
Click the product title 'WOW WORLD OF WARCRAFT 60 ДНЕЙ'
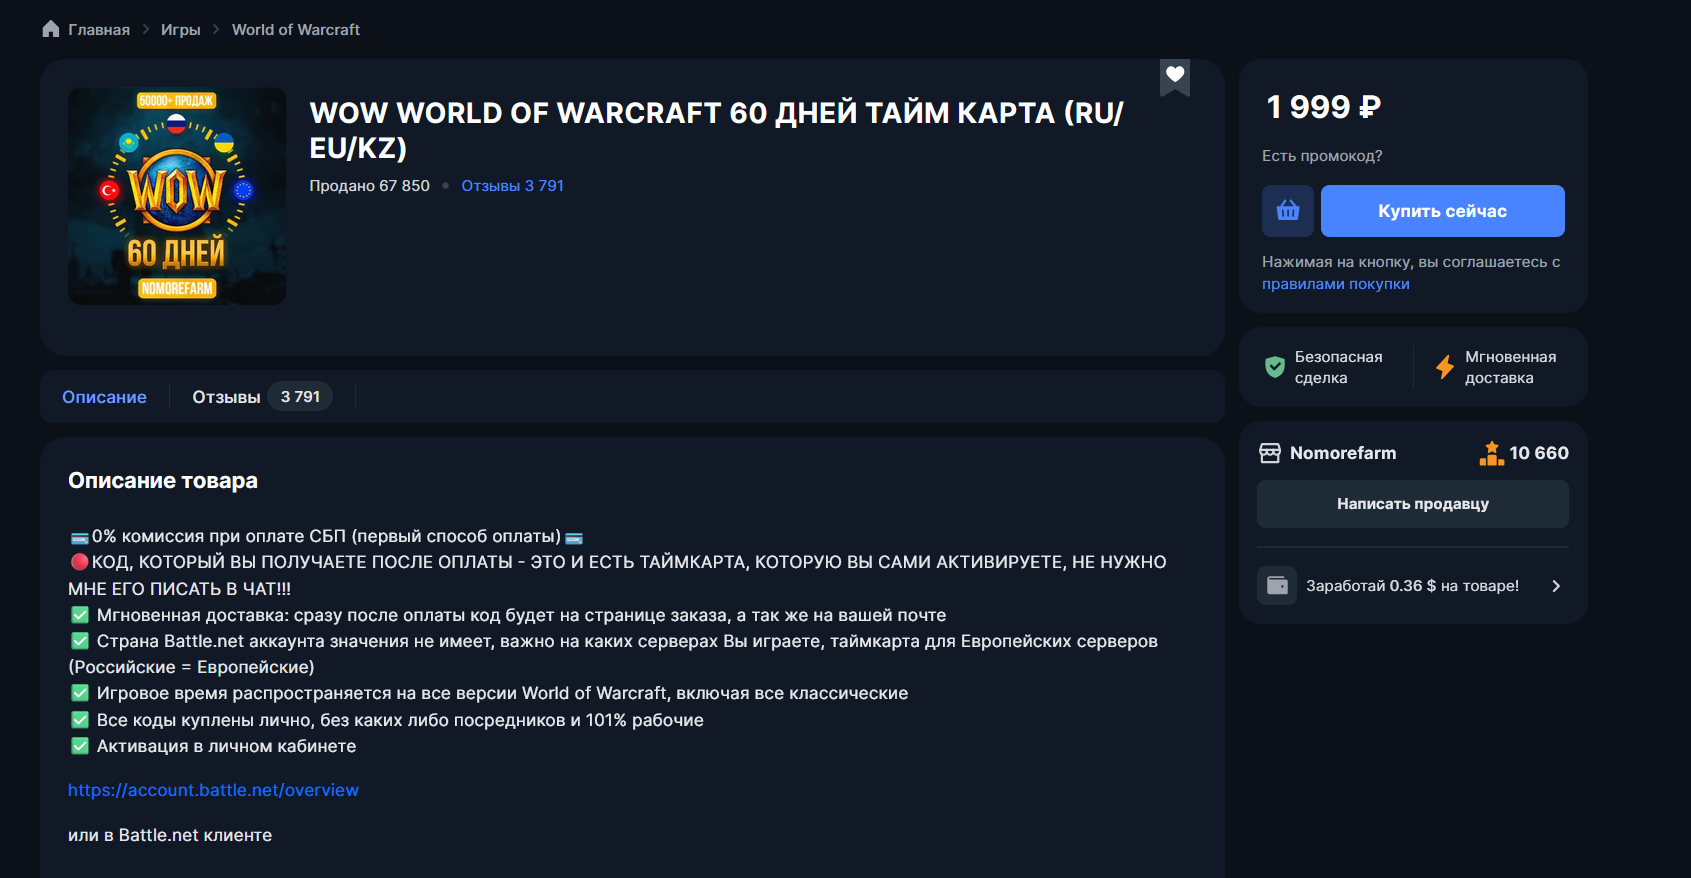[x=717, y=130]
